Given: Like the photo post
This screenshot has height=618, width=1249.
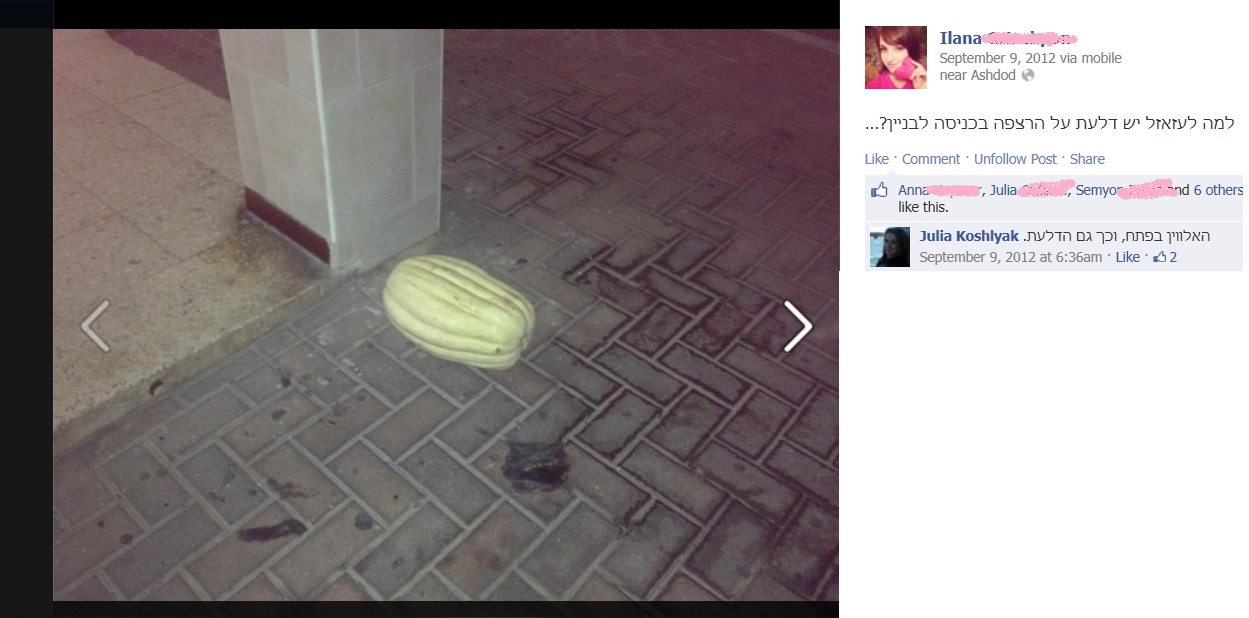Looking at the screenshot, I should pos(877,159).
